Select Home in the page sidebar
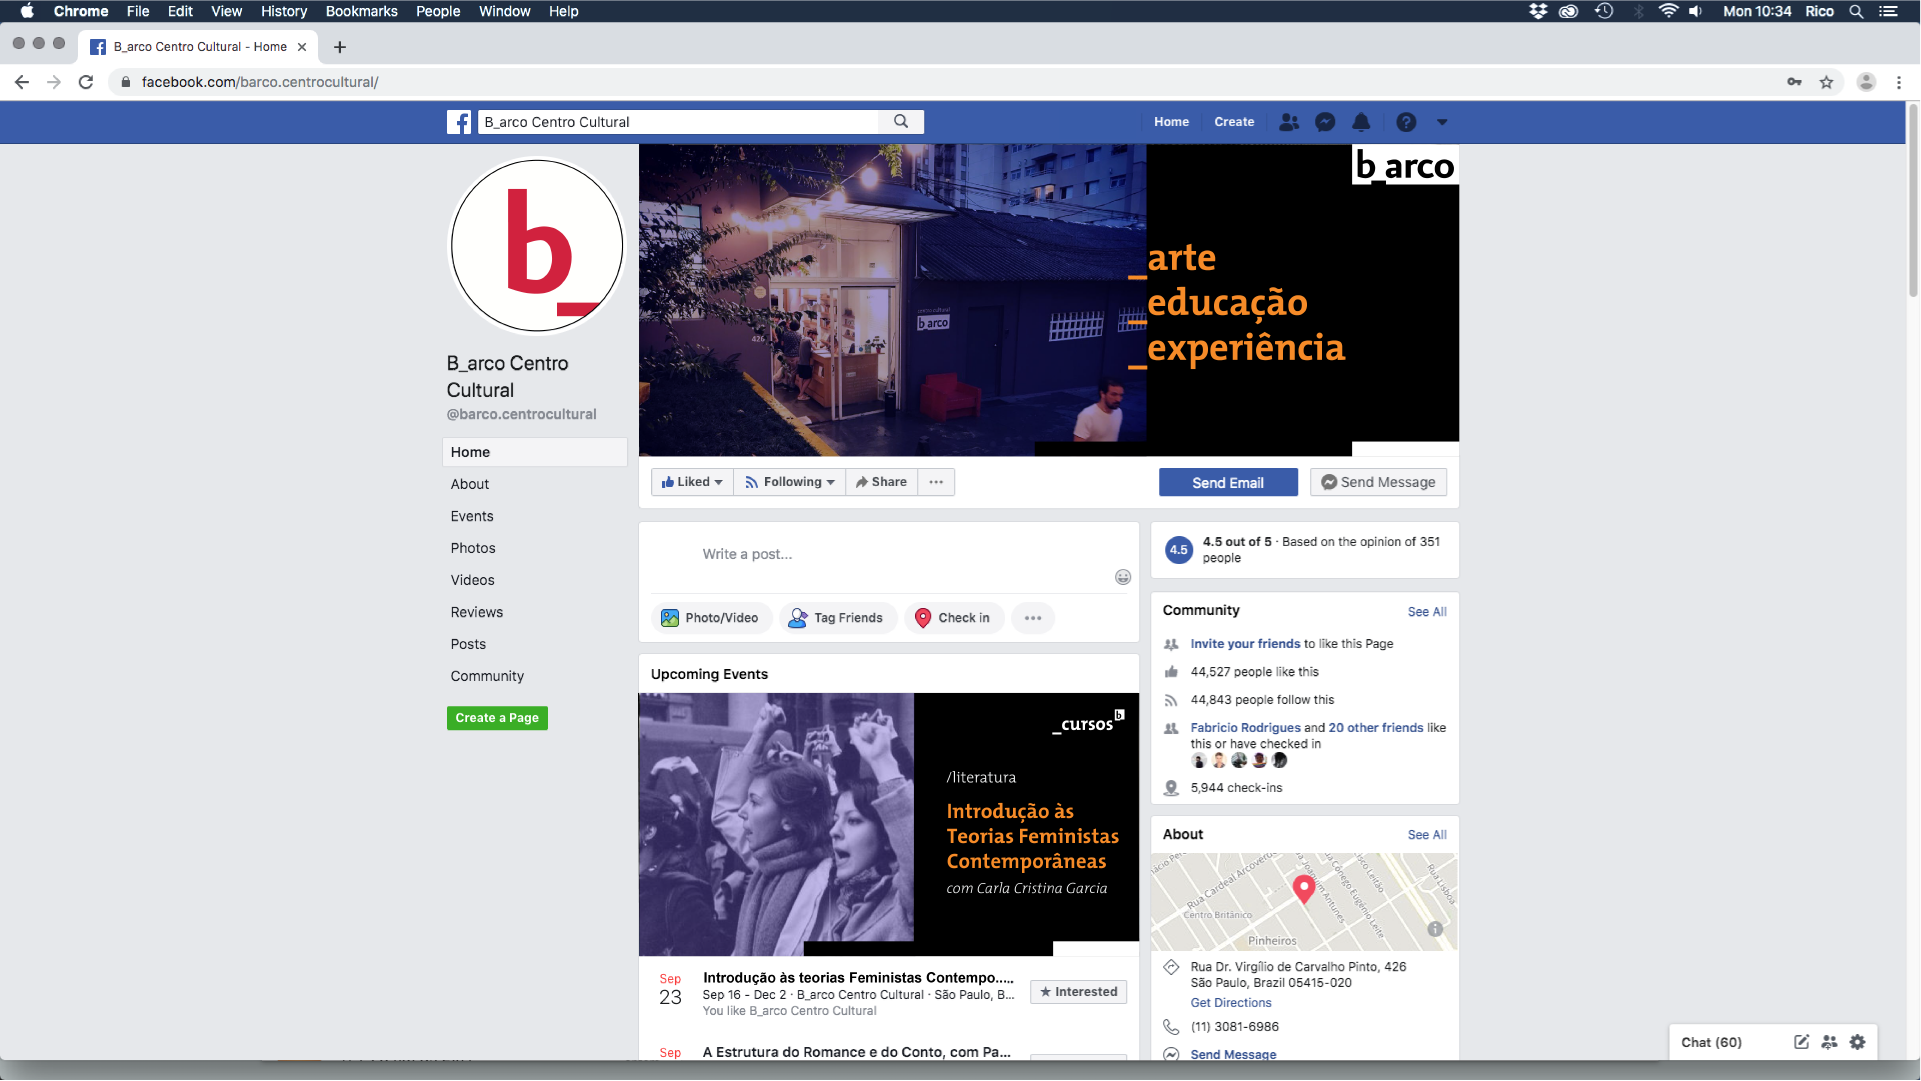 point(535,452)
